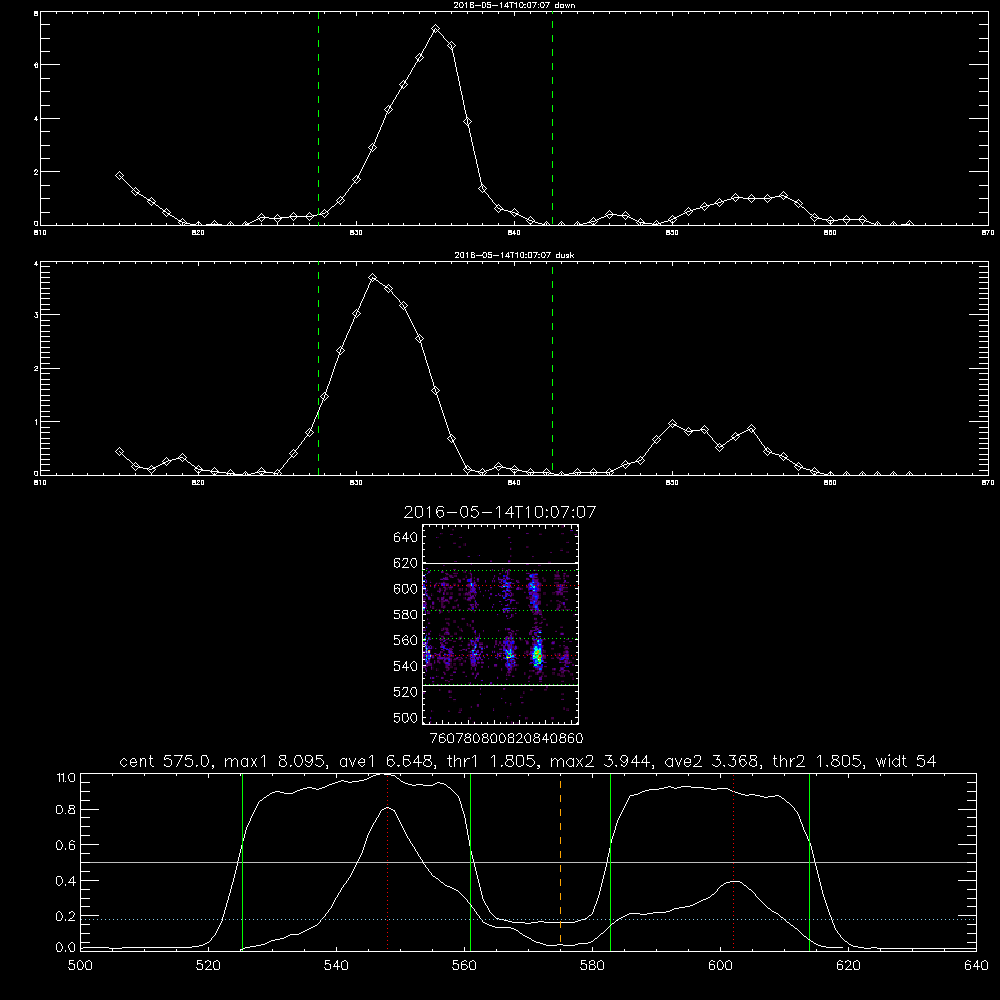This screenshot has height=1000, width=1000.
Task: Click the '760780800820840860' x-axis label under the image
Action: click(507, 738)
